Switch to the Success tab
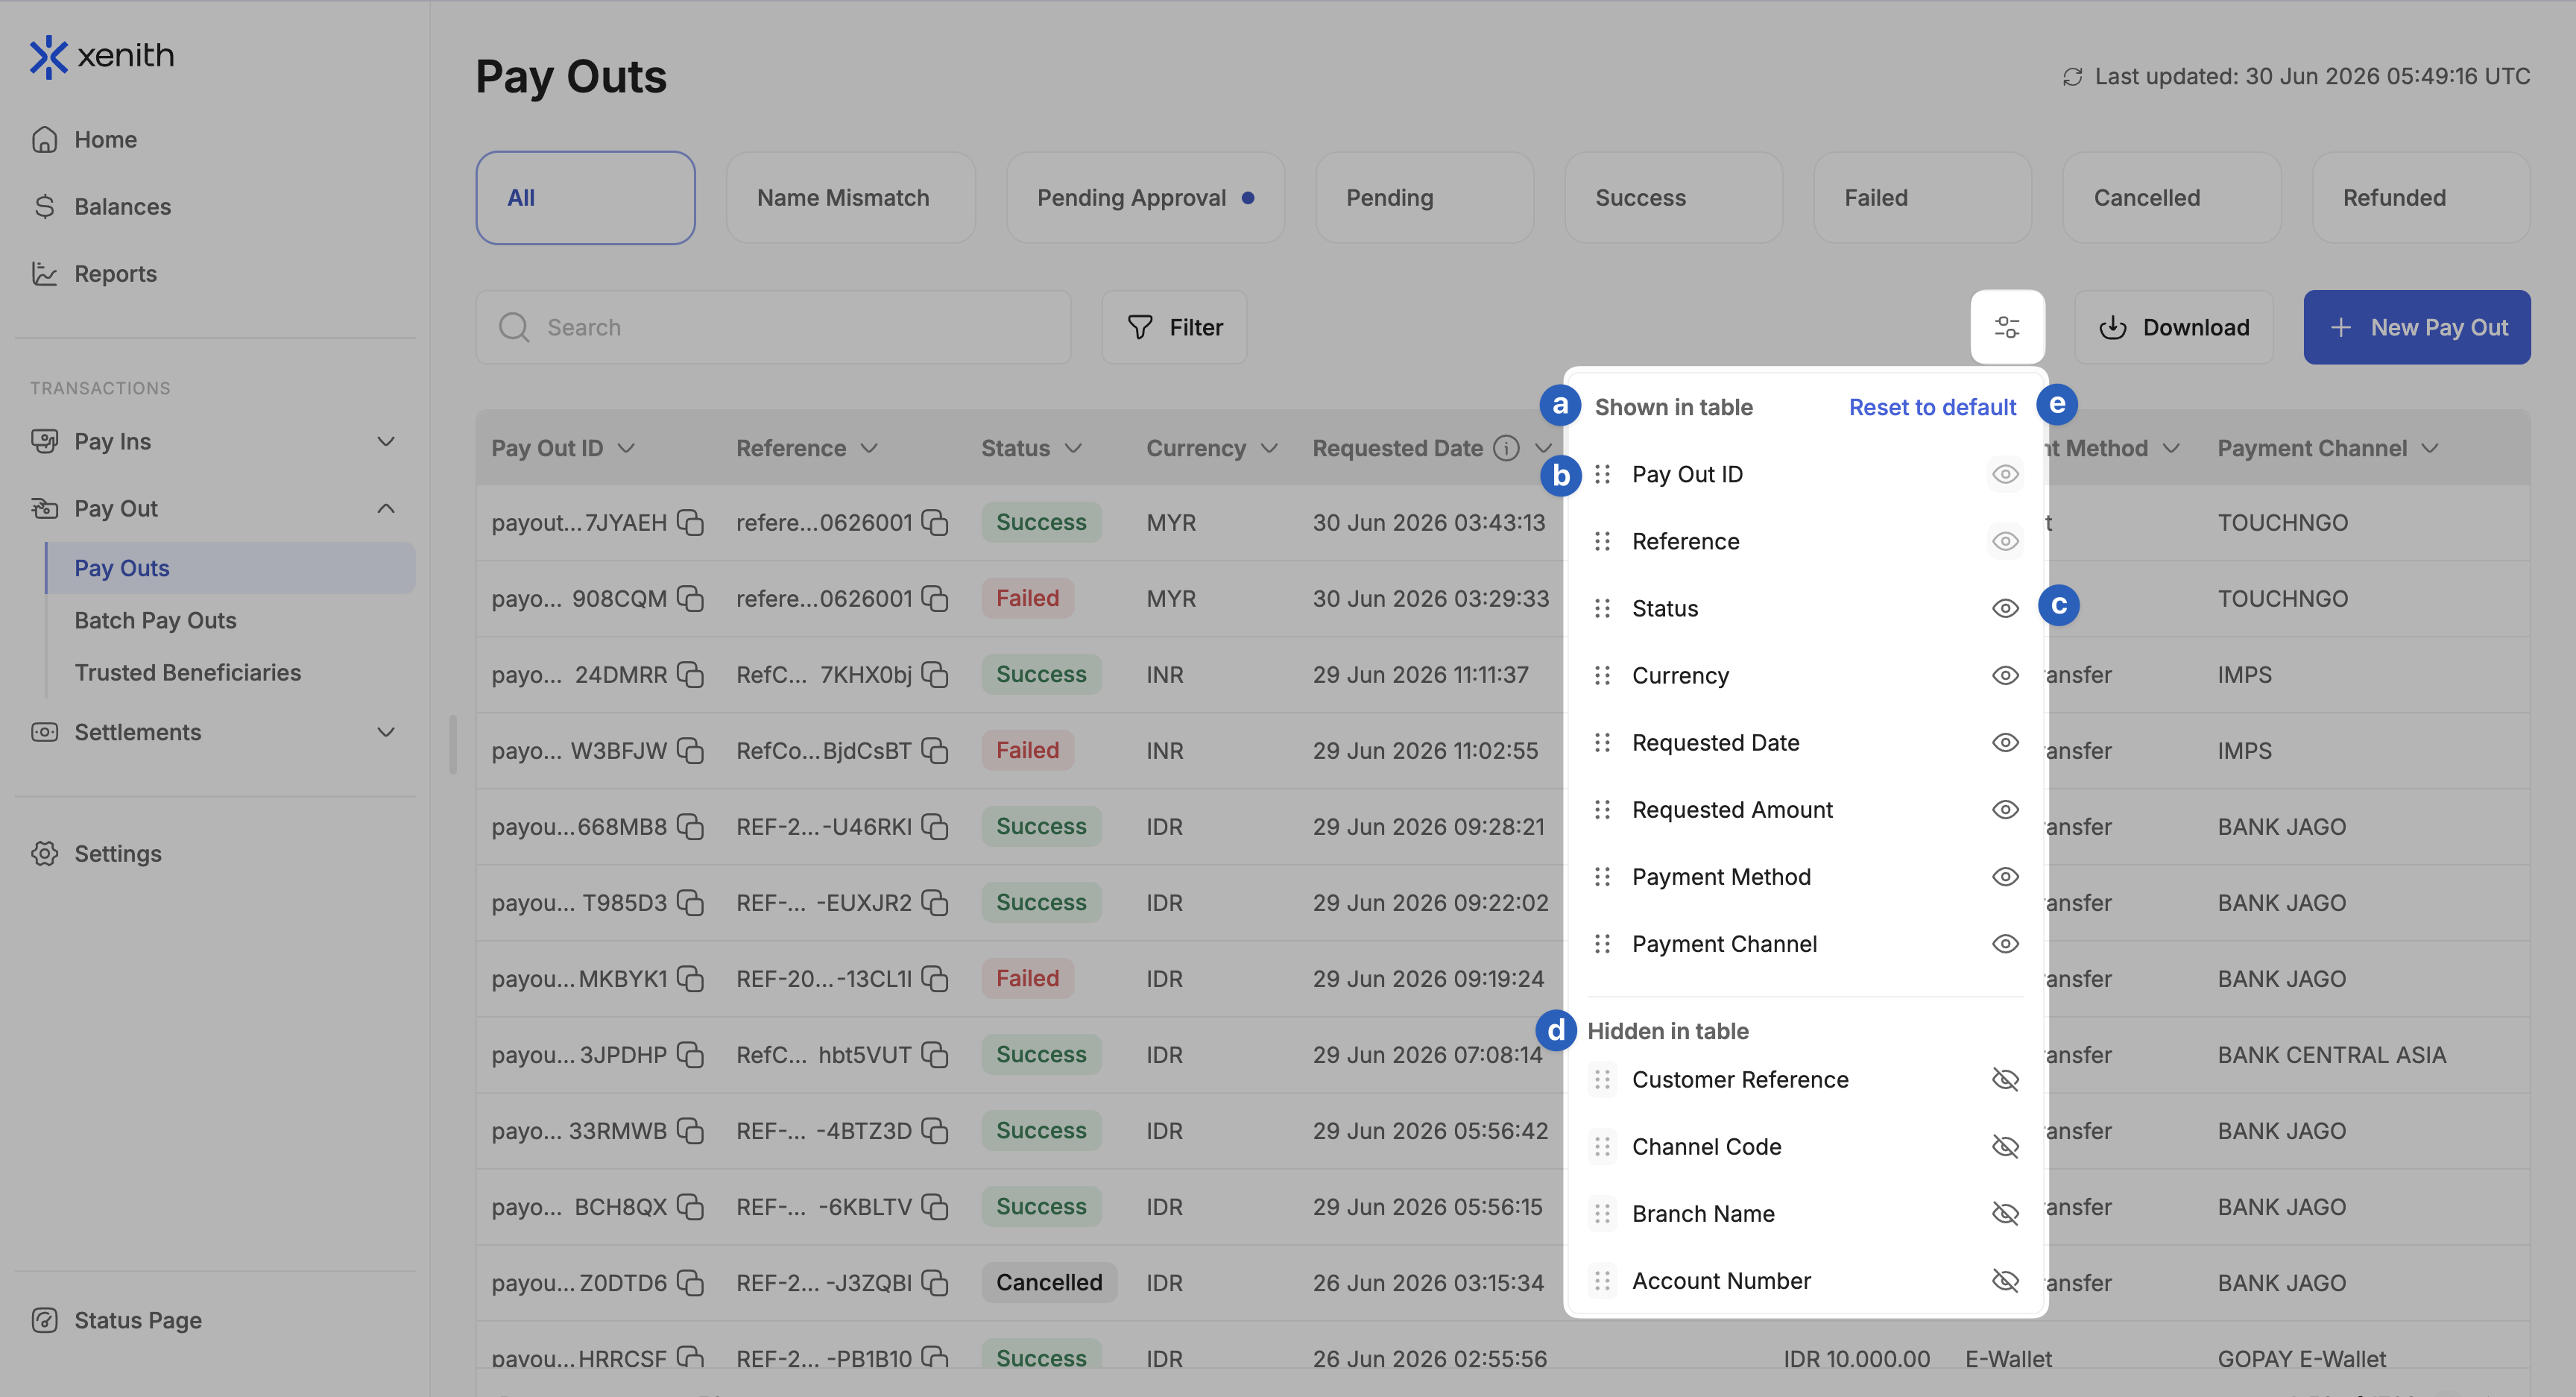 click(x=1673, y=198)
